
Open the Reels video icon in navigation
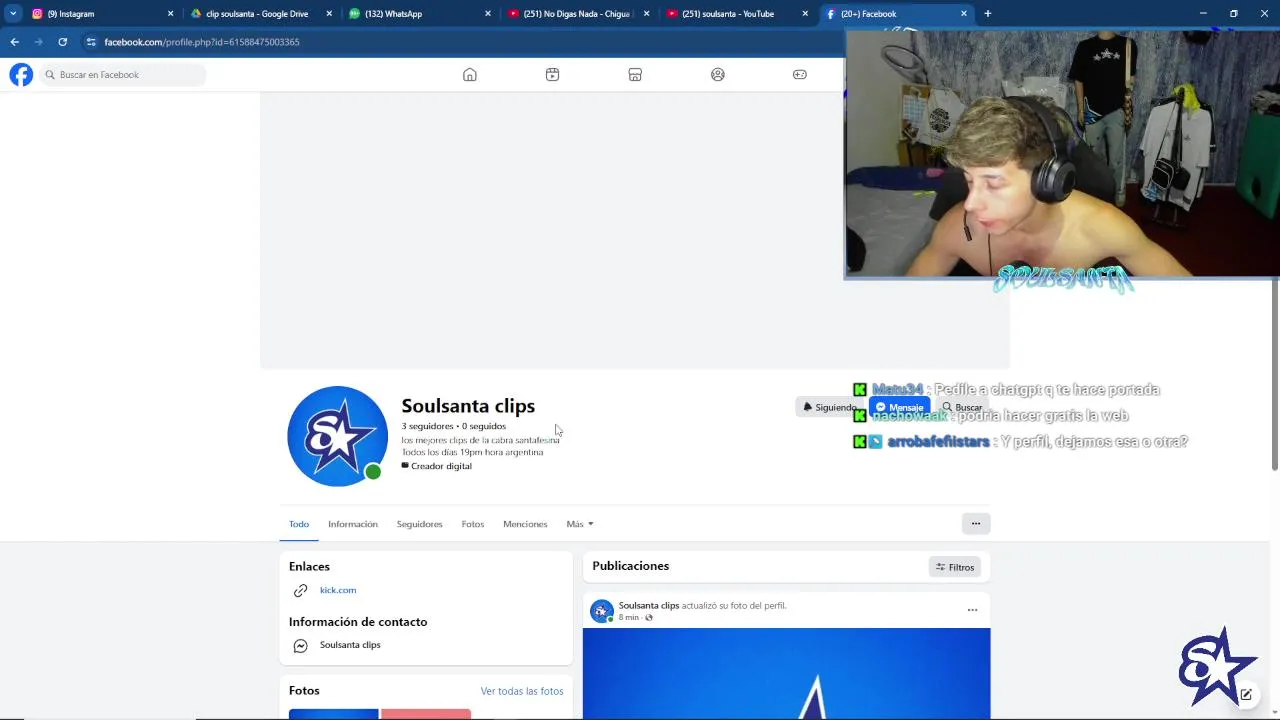(x=552, y=75)
